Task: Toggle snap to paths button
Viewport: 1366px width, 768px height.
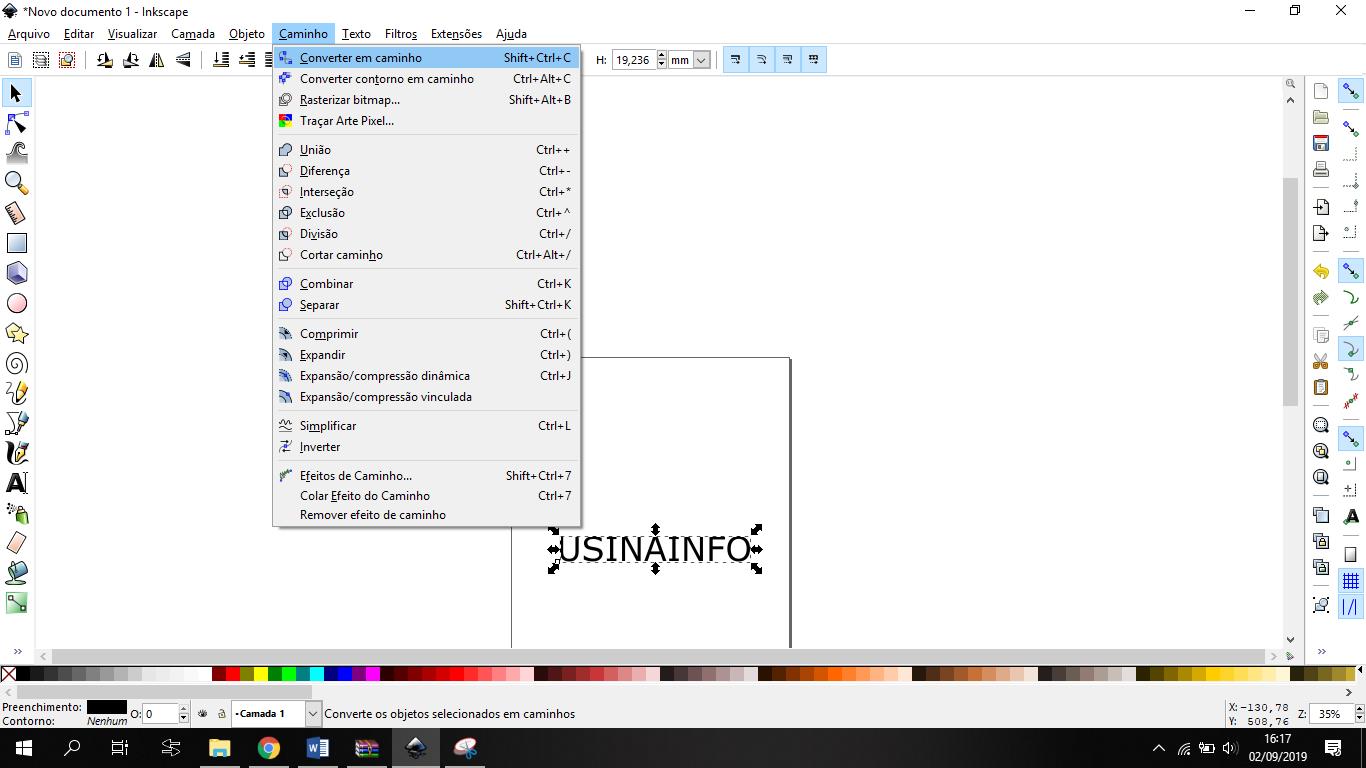Action: tap(1351, 297)
